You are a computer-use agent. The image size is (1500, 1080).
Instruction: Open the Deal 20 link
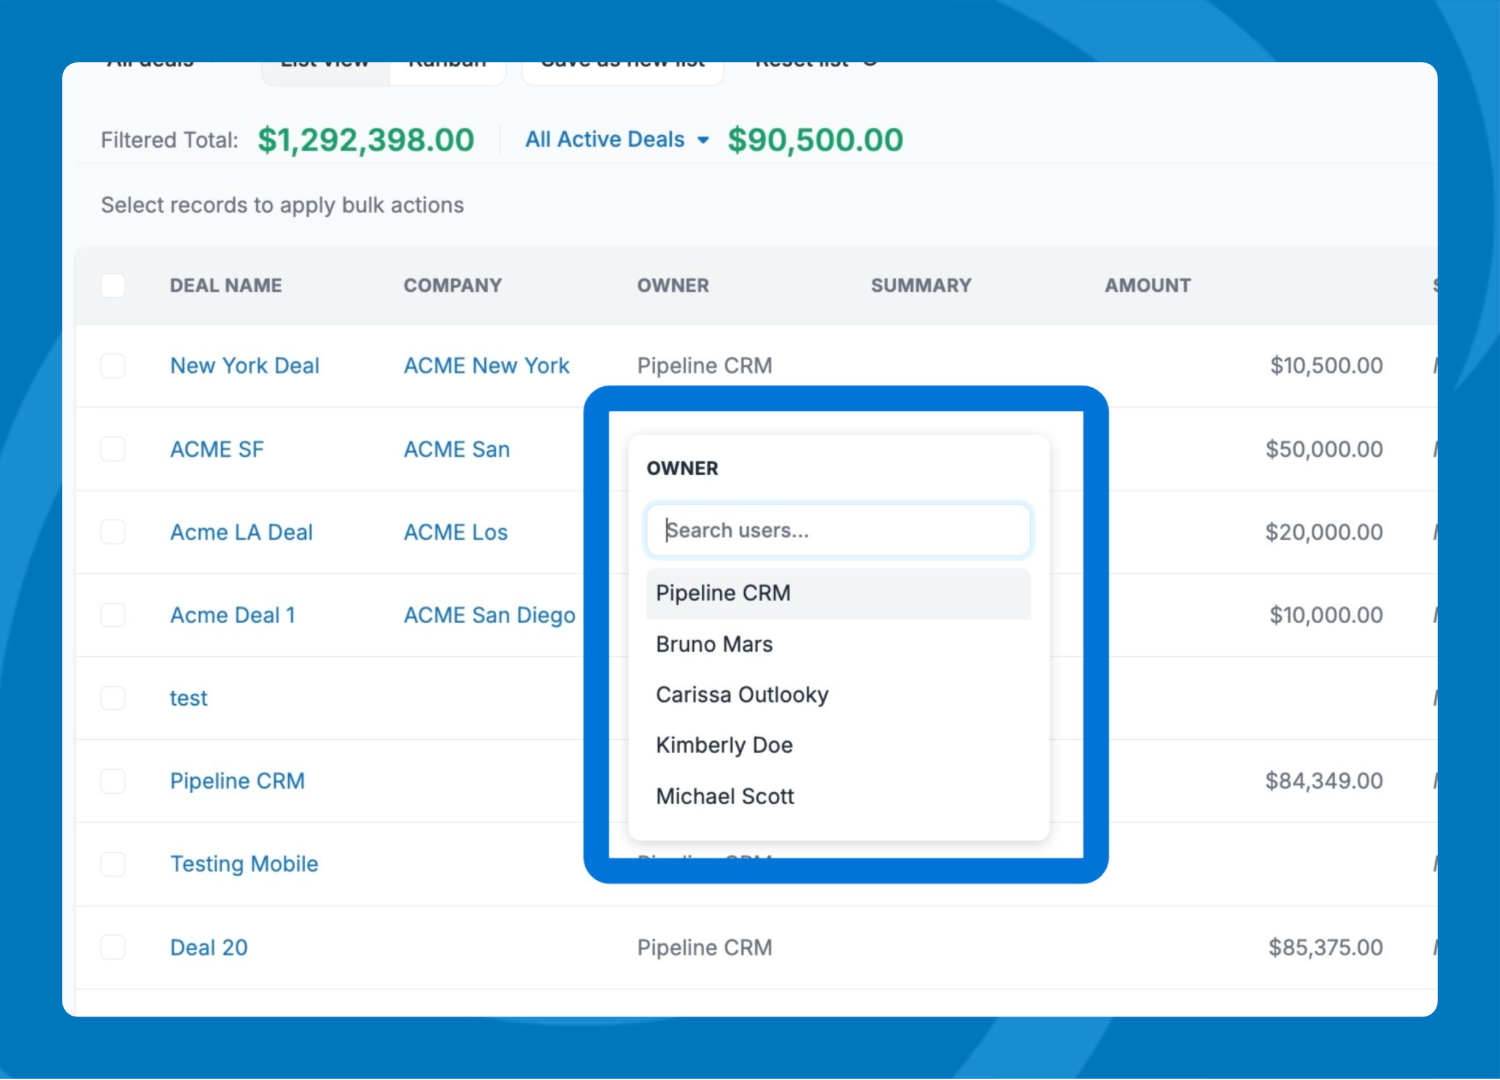(209, 947)
